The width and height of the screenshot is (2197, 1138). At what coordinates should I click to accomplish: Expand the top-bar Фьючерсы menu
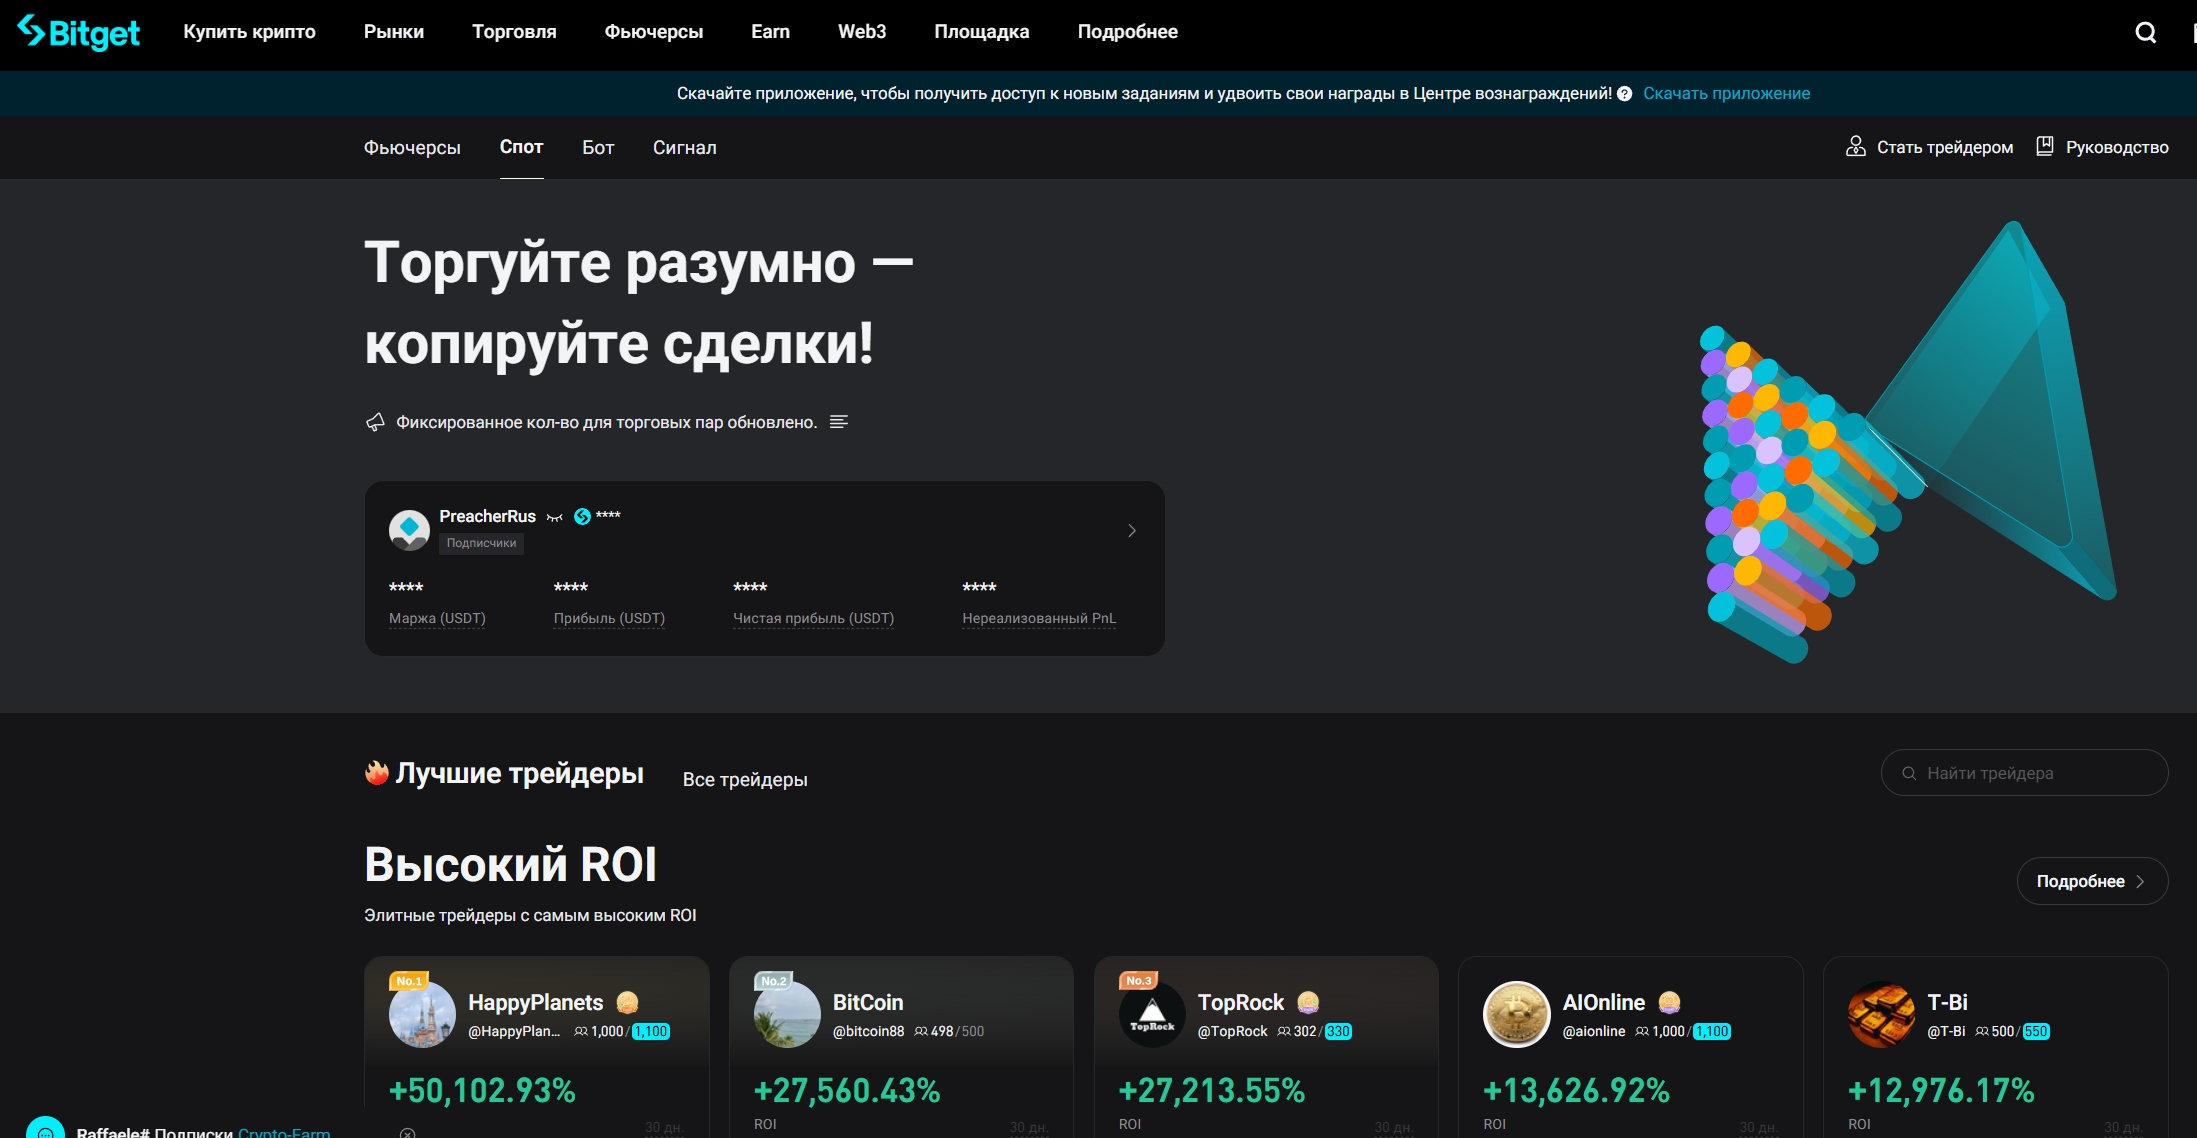(654, 32)
